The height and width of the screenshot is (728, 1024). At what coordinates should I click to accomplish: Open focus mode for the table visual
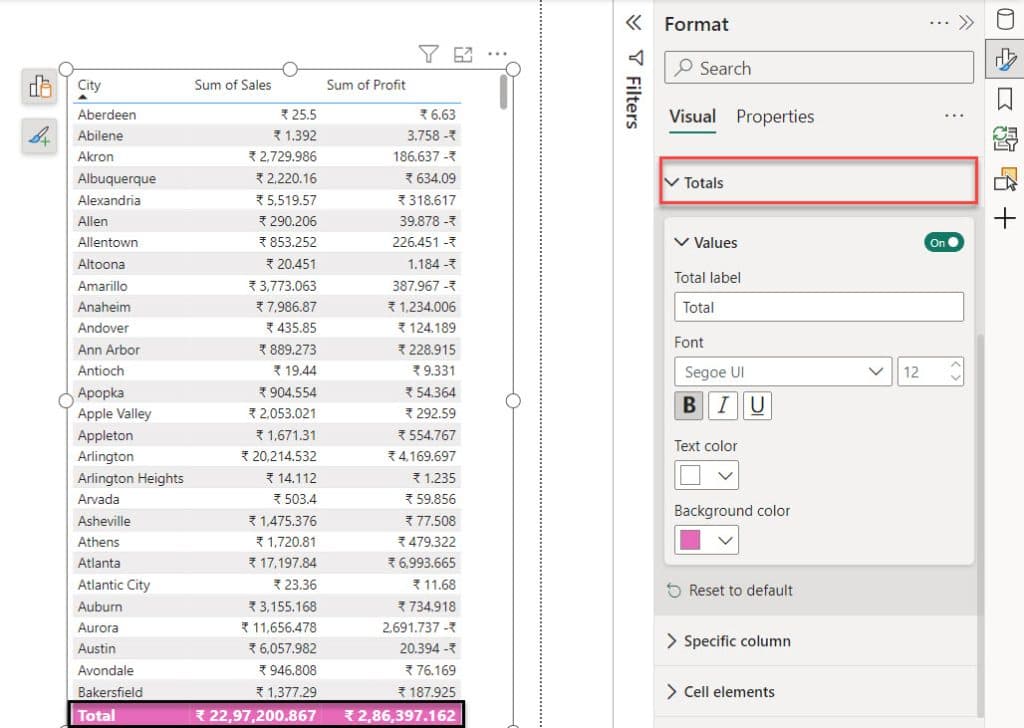click(x=463, y=54)
